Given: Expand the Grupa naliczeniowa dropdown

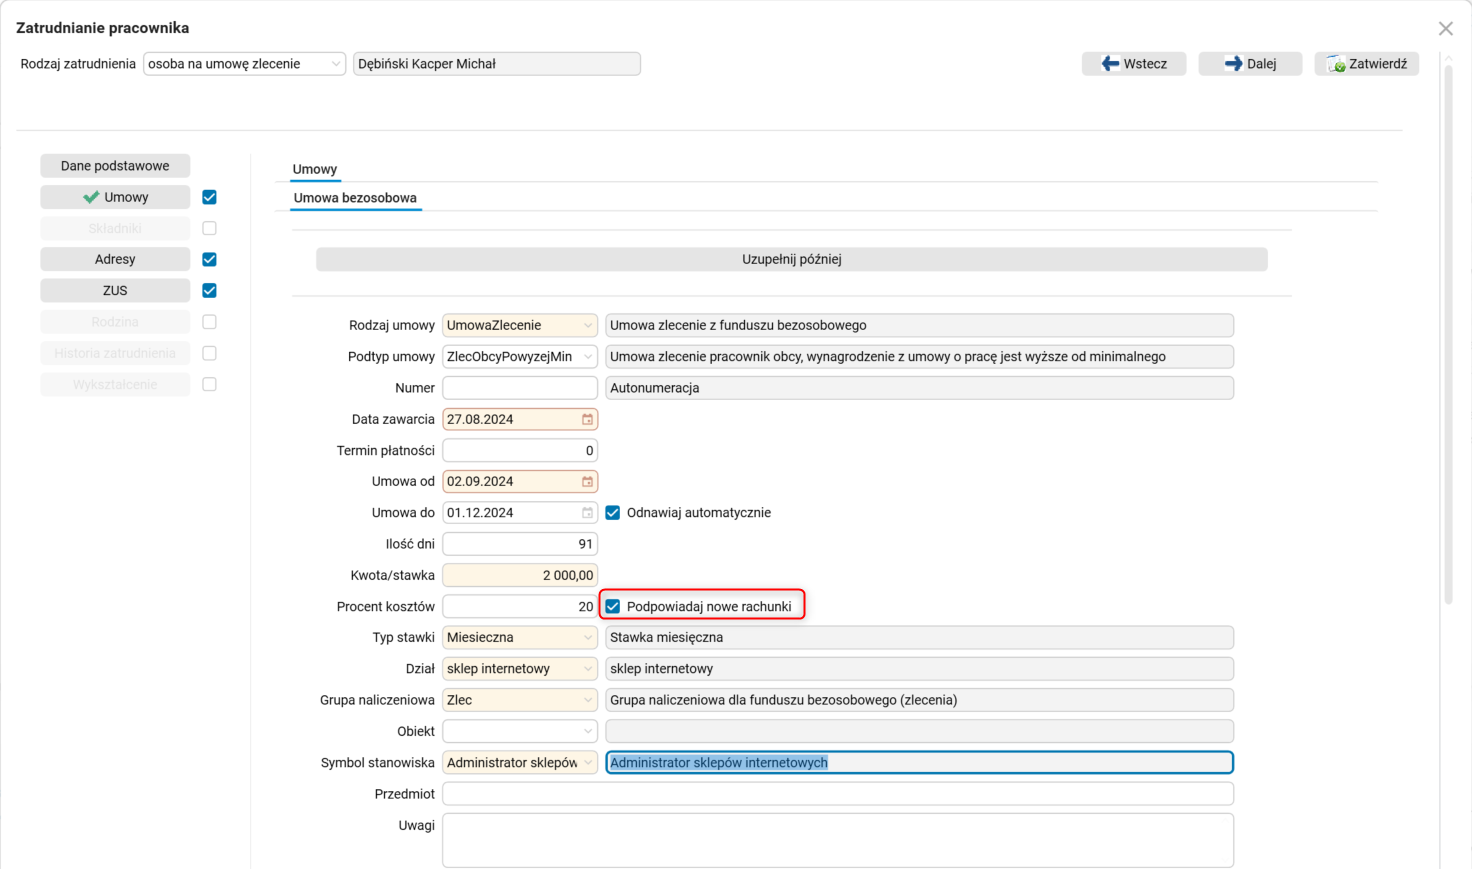Looking at the screenshot, I should click(588, 700).
